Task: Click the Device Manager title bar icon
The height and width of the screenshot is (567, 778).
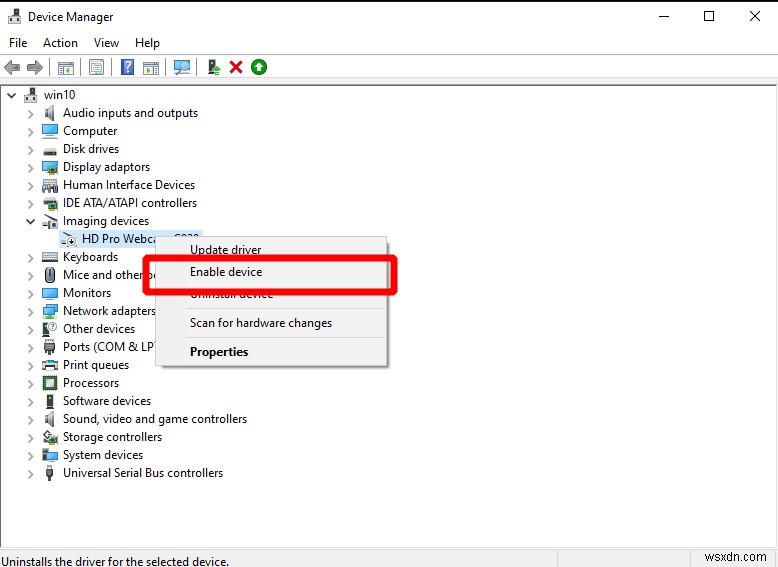Action: coord(14,17)
